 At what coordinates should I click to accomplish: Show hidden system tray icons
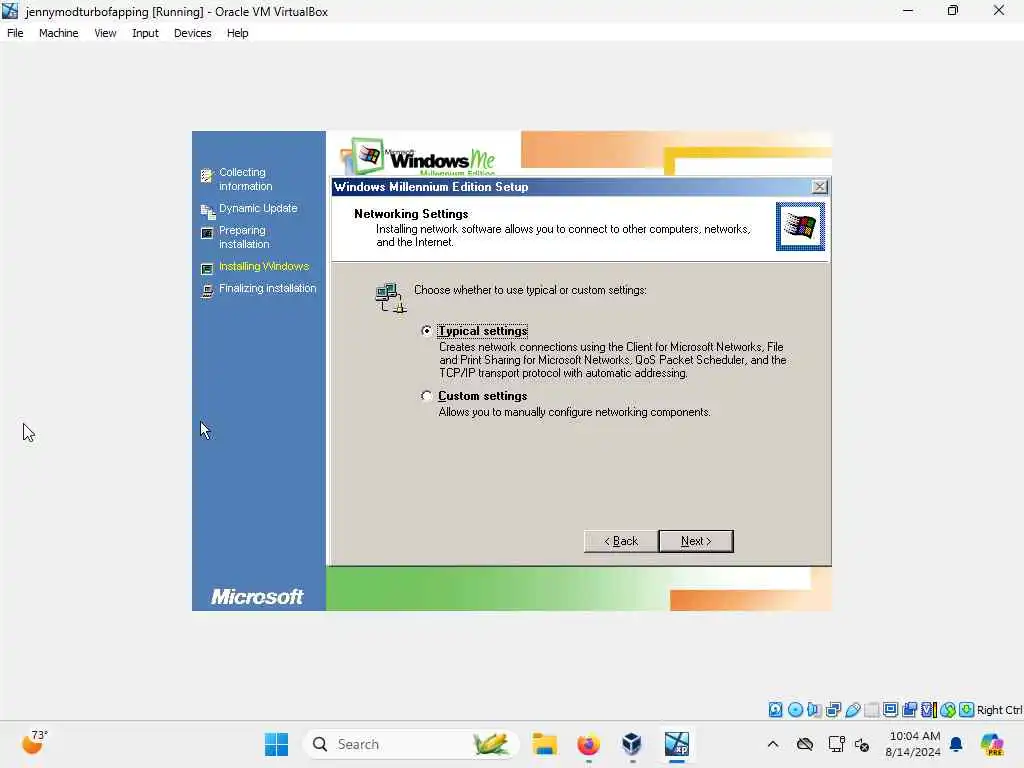pos(773,744)
